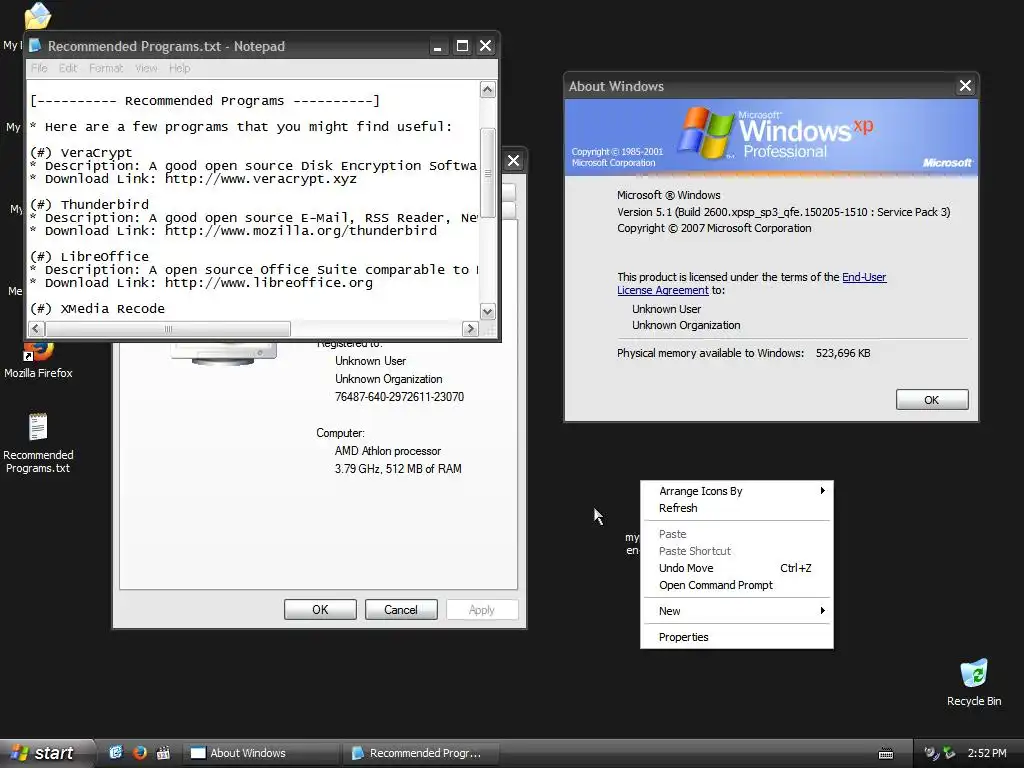The image size is (1024, 768).
Task: Click the network tray icon beside the clock
Action: coord(949,753)
